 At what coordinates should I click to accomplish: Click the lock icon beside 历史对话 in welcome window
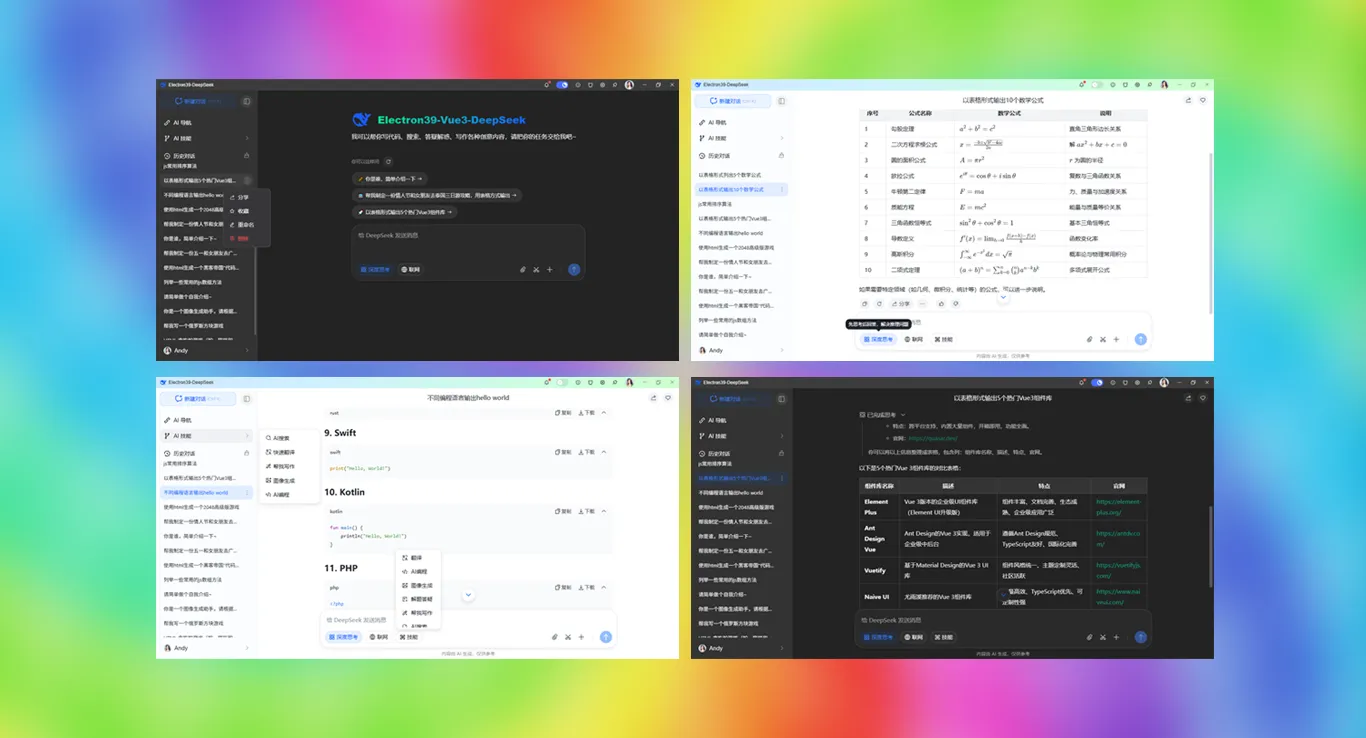246,156
